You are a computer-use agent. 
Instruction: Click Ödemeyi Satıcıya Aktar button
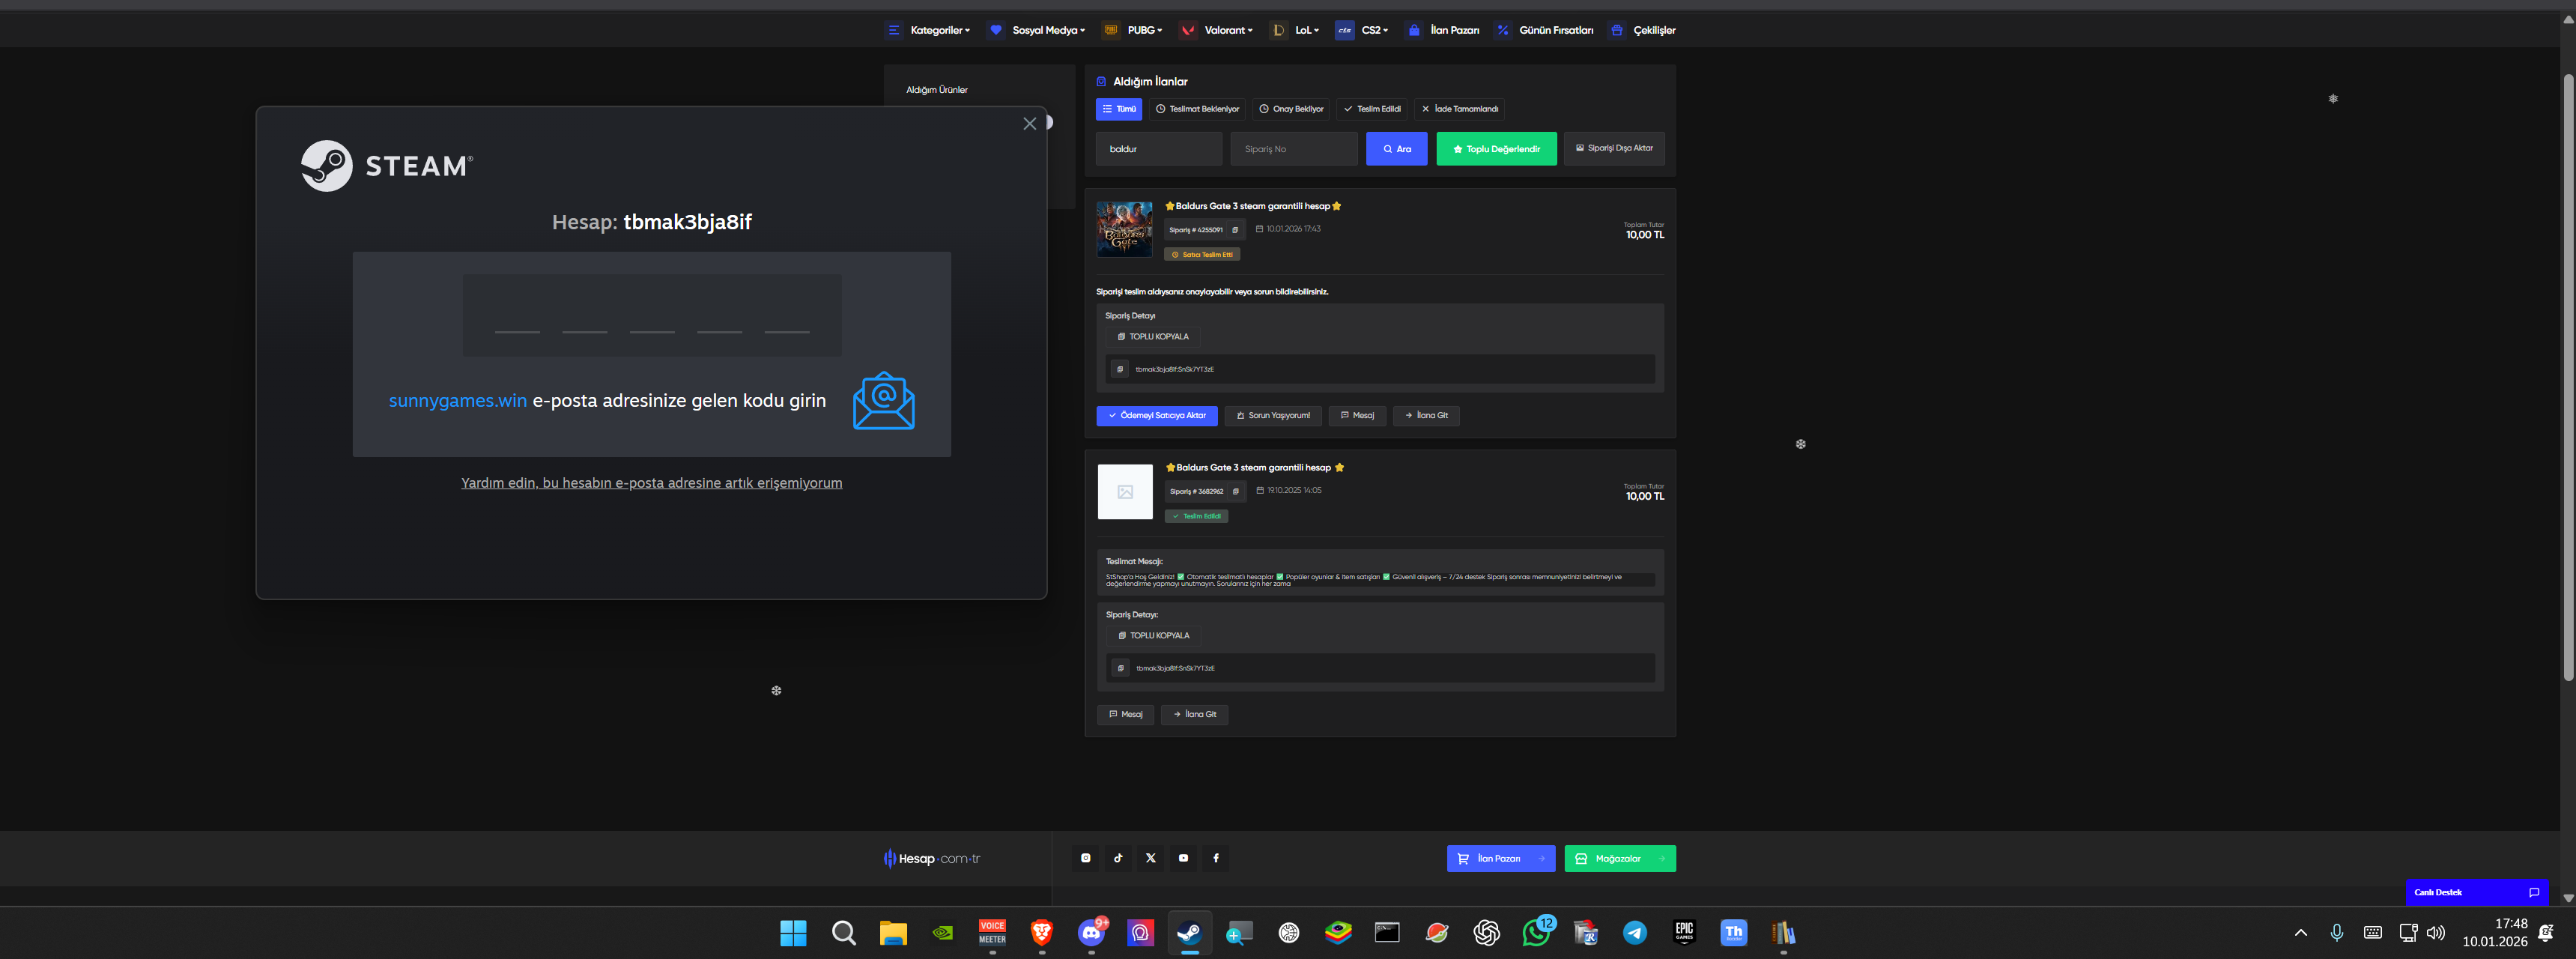[1157, 416]
